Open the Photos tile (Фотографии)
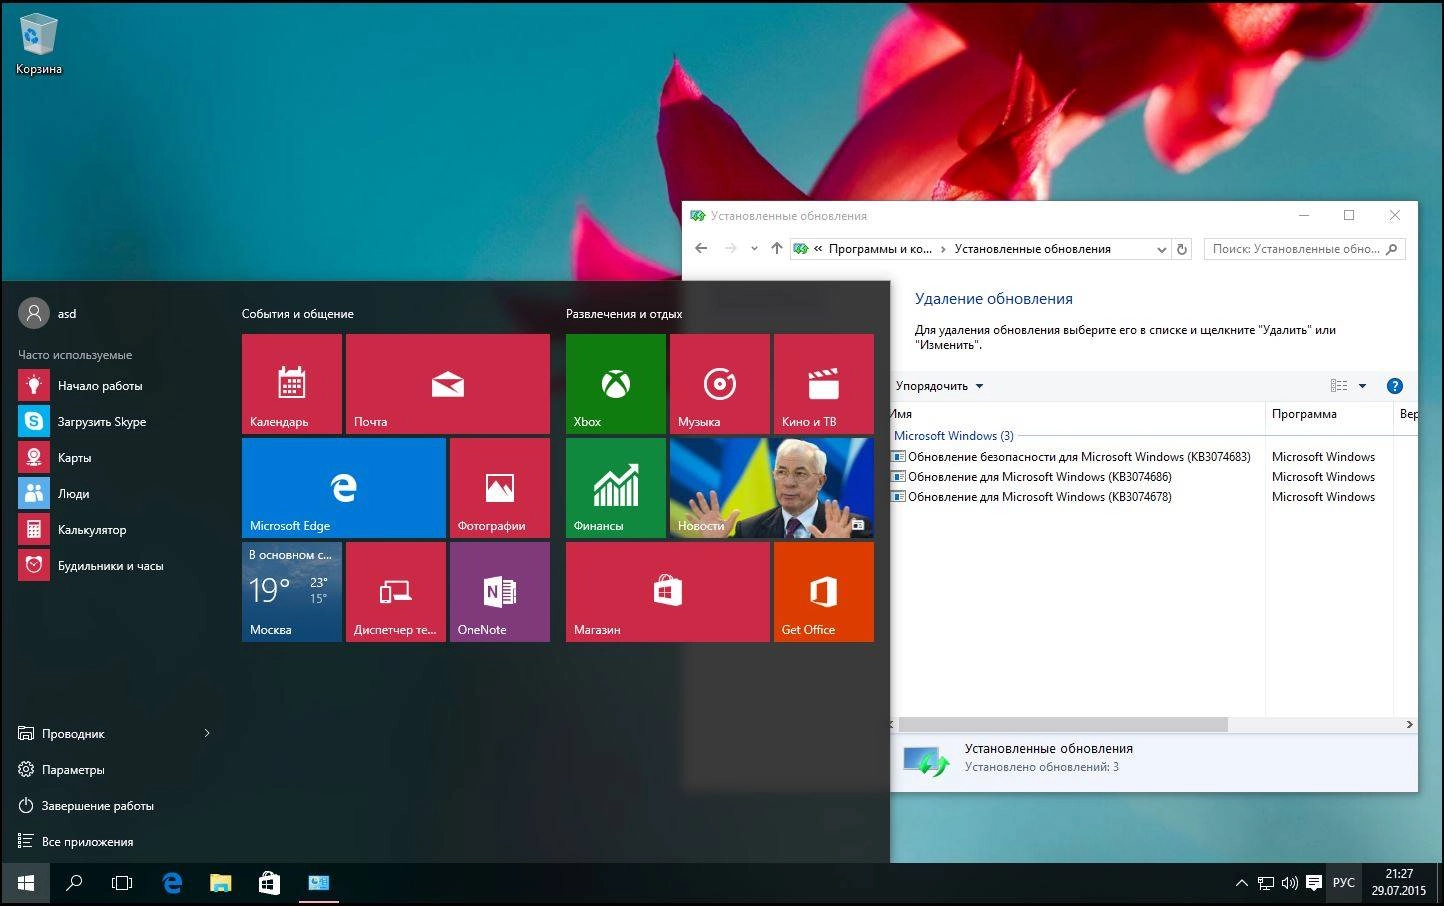The height and width of the screenshot is (906, 1444). pos(500,488)
